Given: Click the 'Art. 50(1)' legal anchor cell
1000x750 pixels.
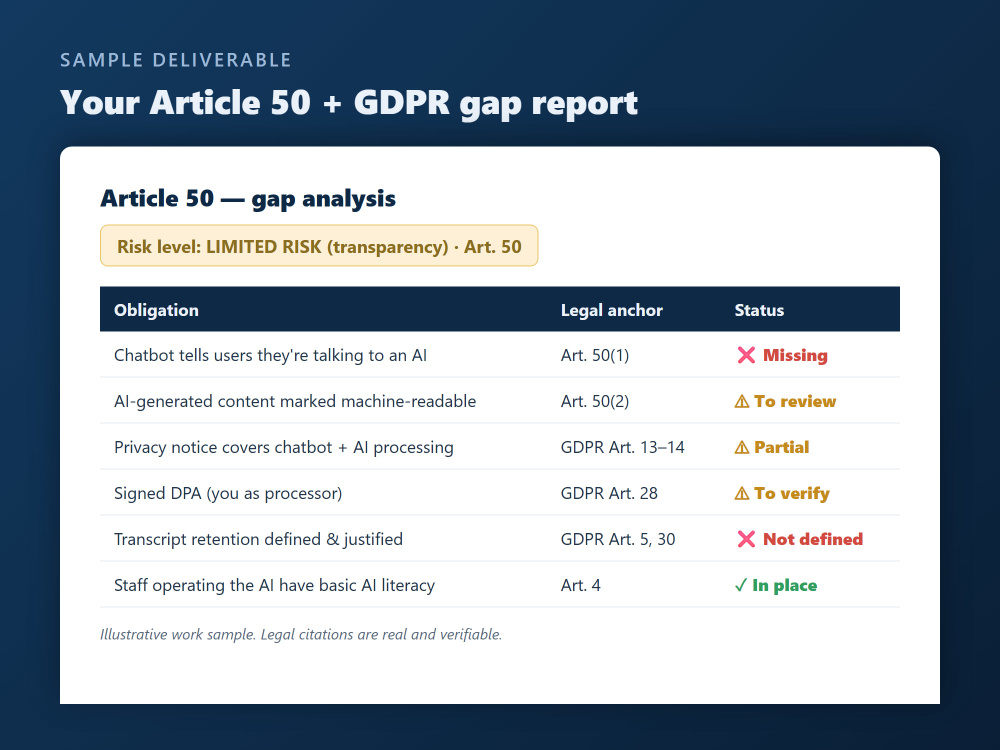Looking at the screenshot, I should [x=594, y=355].
